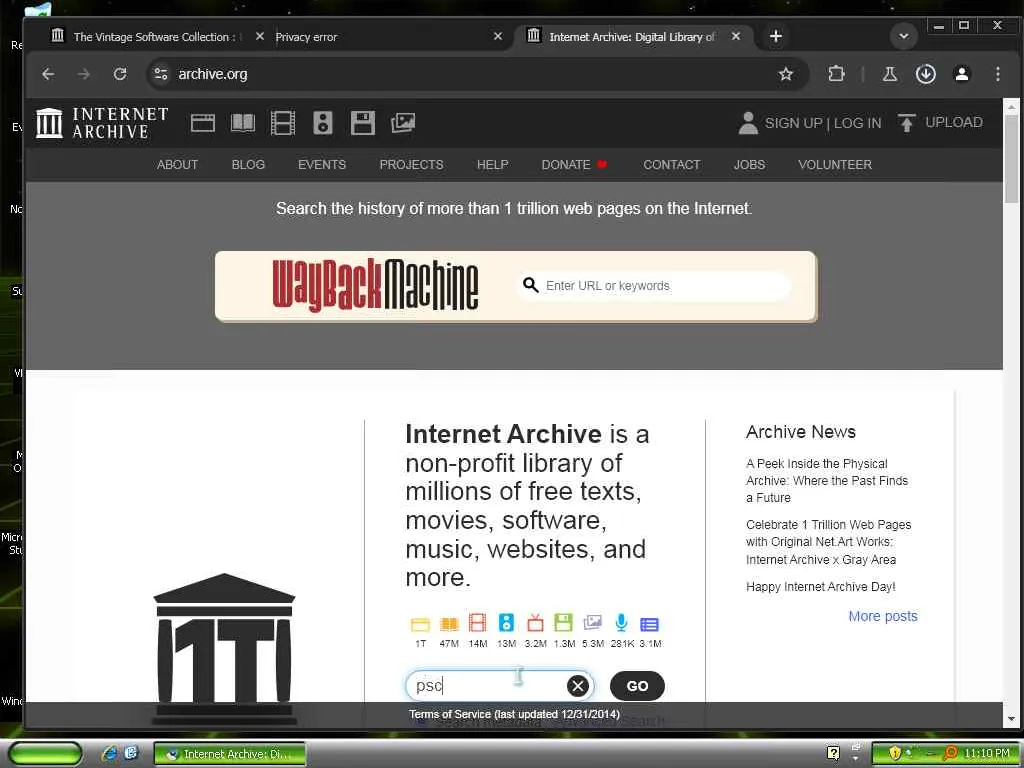The image size is (1024, 768).
Task: Focus the Wayback Machine URL search field
Action: [653, 285]
